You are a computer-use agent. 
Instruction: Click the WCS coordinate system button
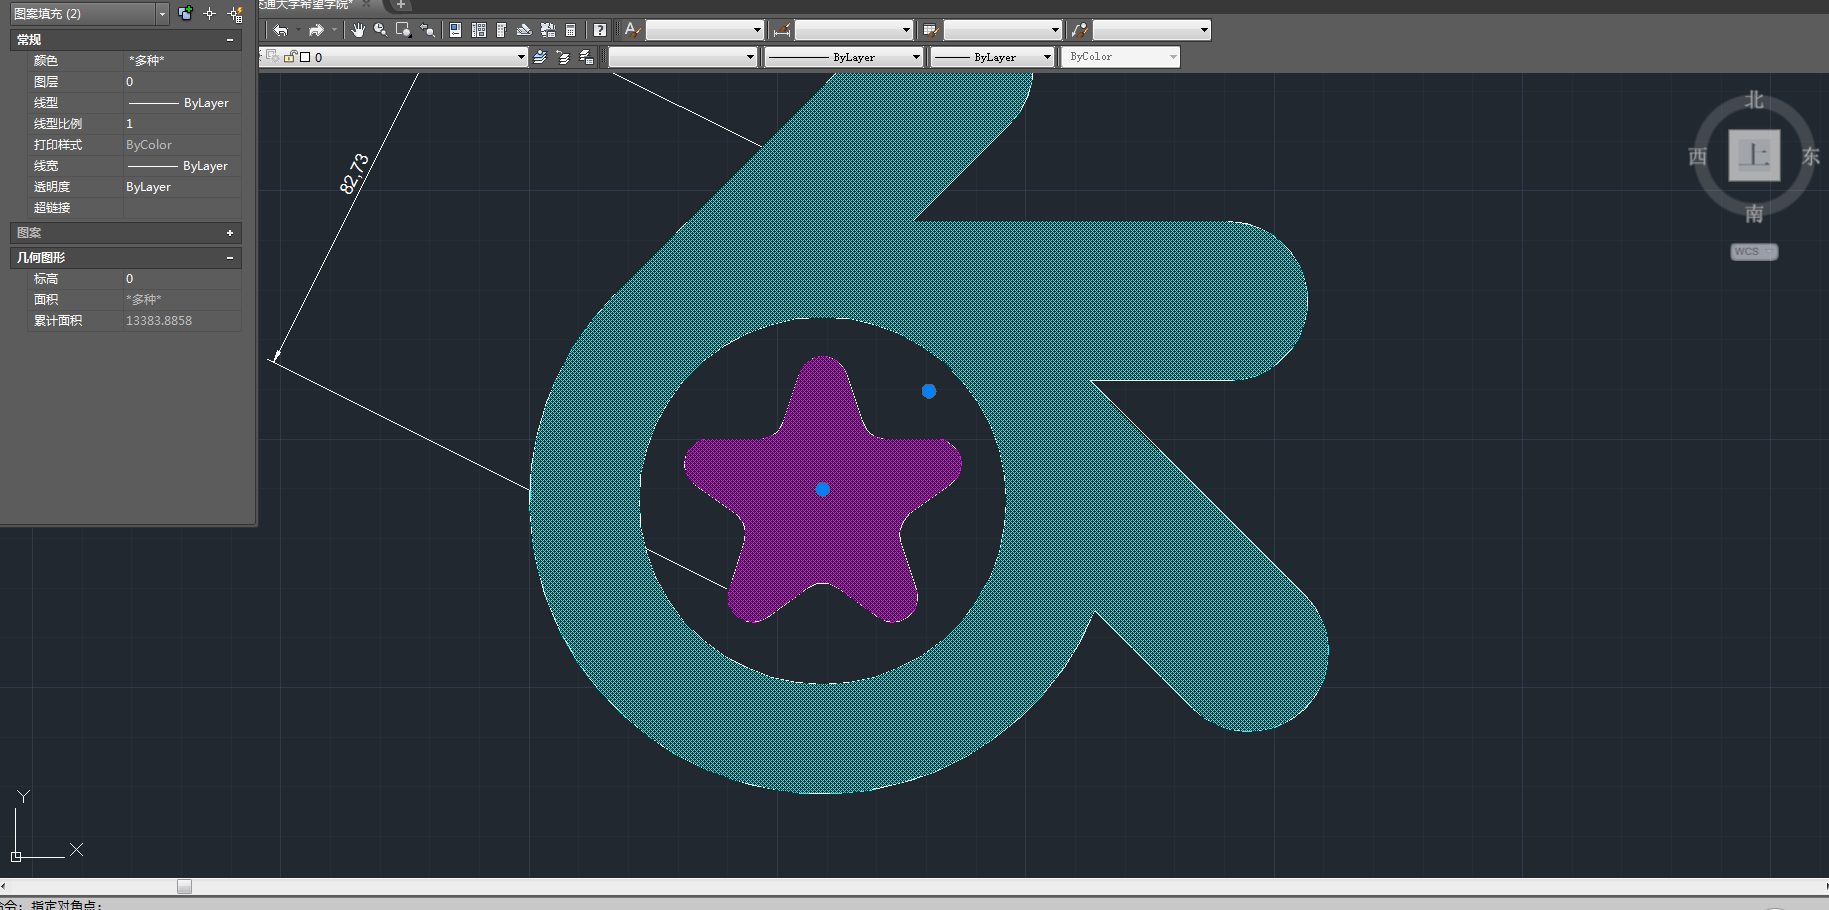1753,252
